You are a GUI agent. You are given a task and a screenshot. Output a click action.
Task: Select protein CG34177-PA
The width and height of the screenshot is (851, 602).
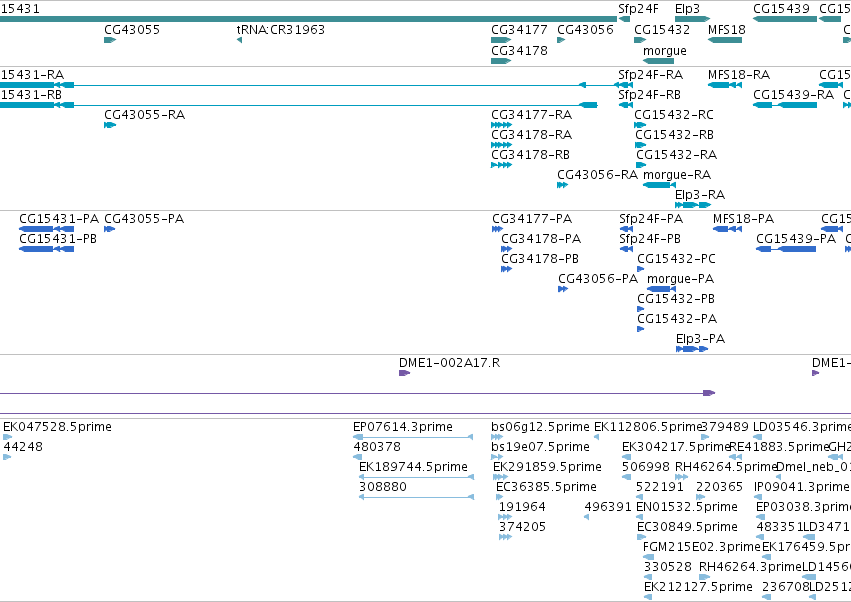[532, 219]
